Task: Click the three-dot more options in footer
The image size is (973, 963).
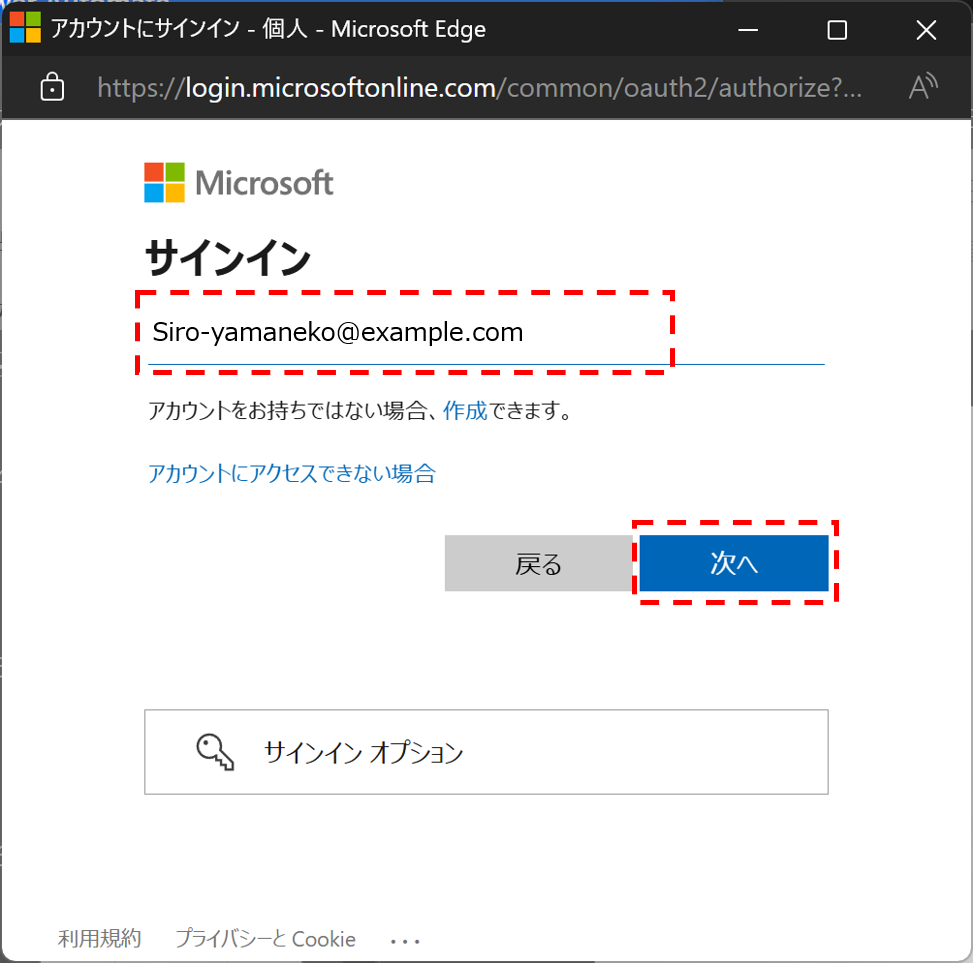Action: 405,941
